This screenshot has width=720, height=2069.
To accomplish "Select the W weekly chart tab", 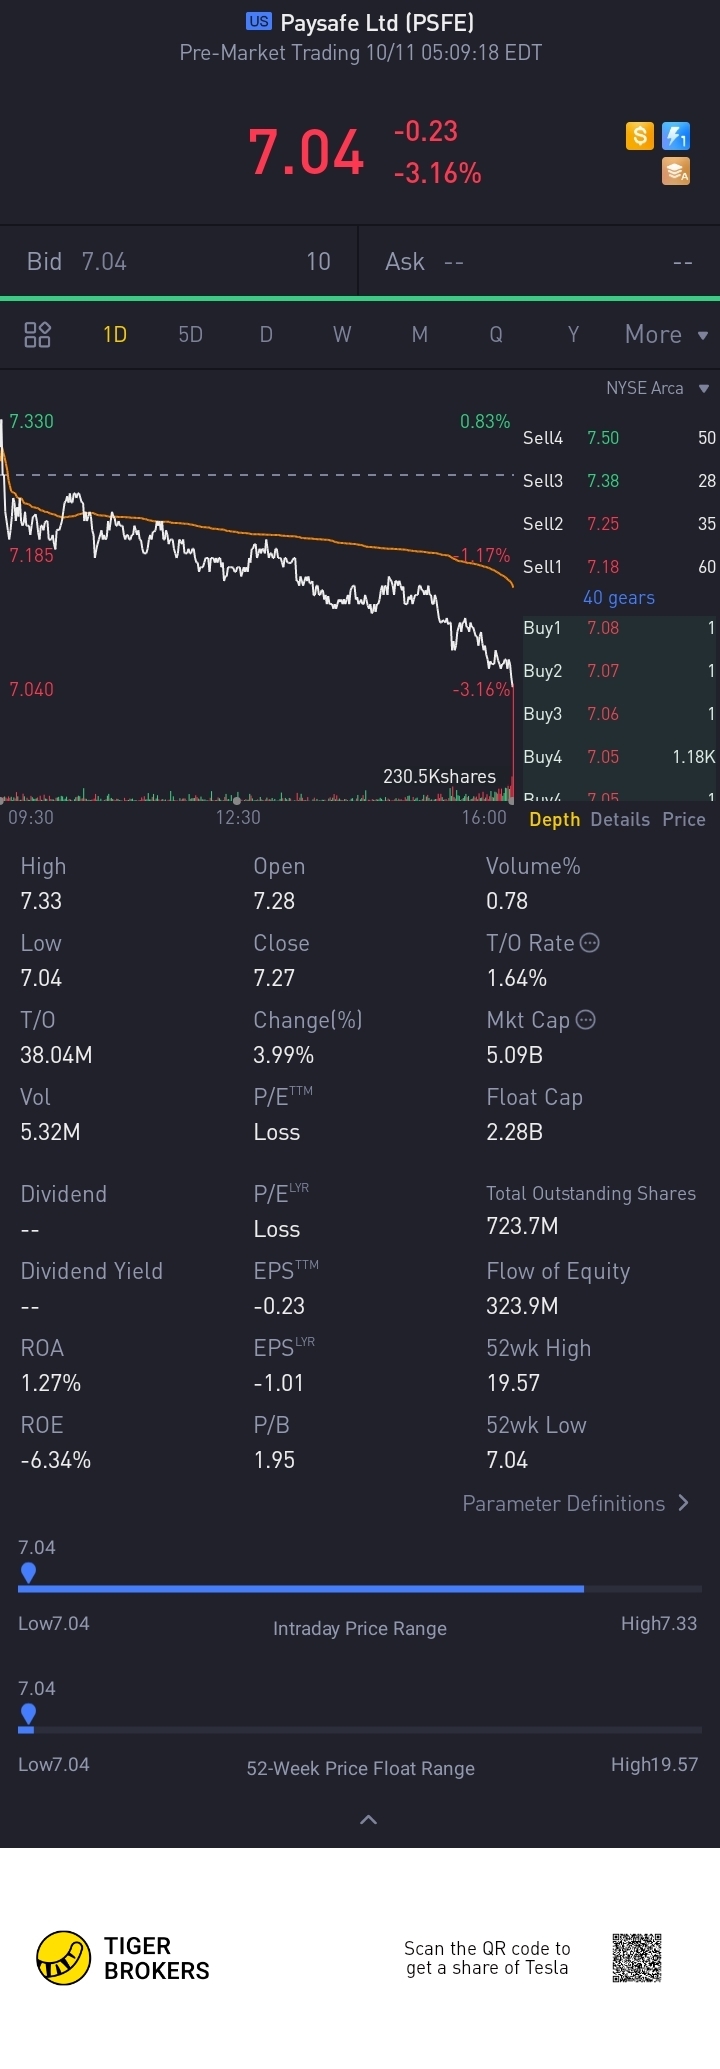I will click(342, 334).
